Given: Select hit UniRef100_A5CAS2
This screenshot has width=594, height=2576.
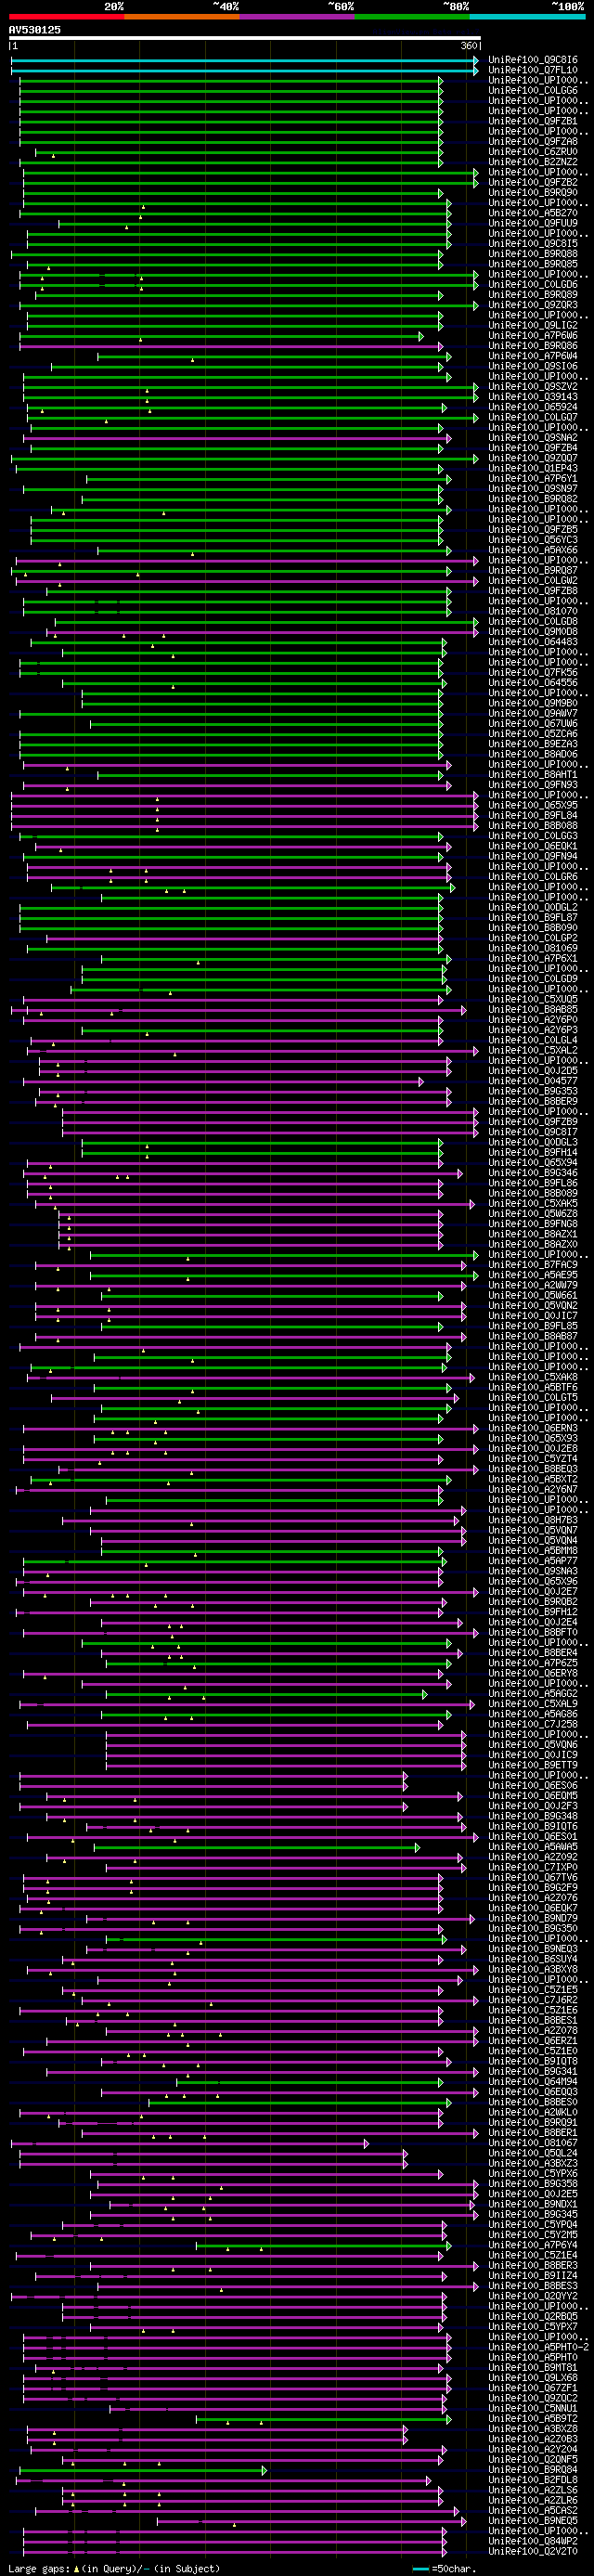Looking at the screenshot, I should click(x=533, y=2510).
